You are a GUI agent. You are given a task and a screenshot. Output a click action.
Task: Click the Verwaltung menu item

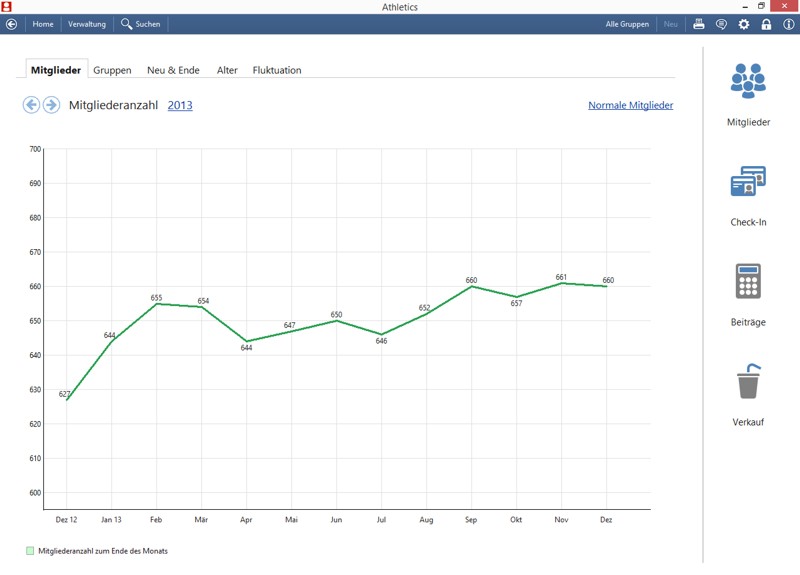pyautogui.click(x=87, y=24)
